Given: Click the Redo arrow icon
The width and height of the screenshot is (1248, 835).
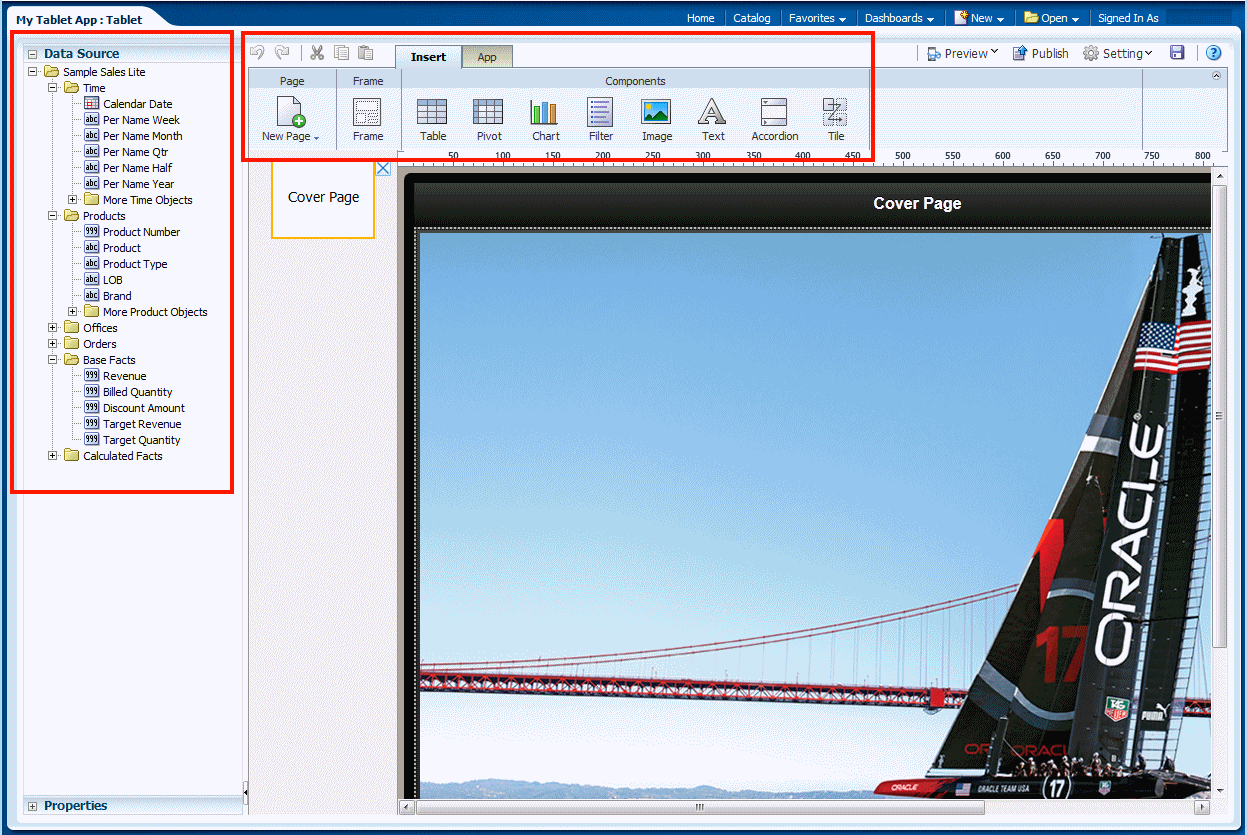Looking at the screenshot, I should coord(282,53).
